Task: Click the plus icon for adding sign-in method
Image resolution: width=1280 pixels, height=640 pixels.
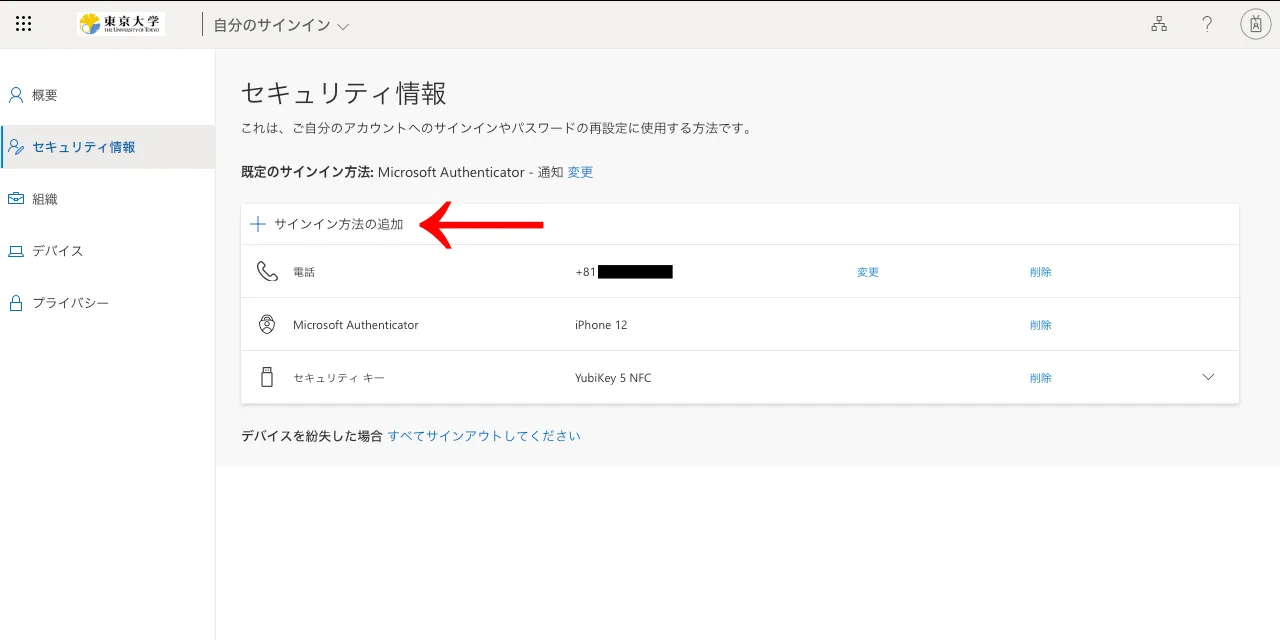Action: [x=258, y=224]
